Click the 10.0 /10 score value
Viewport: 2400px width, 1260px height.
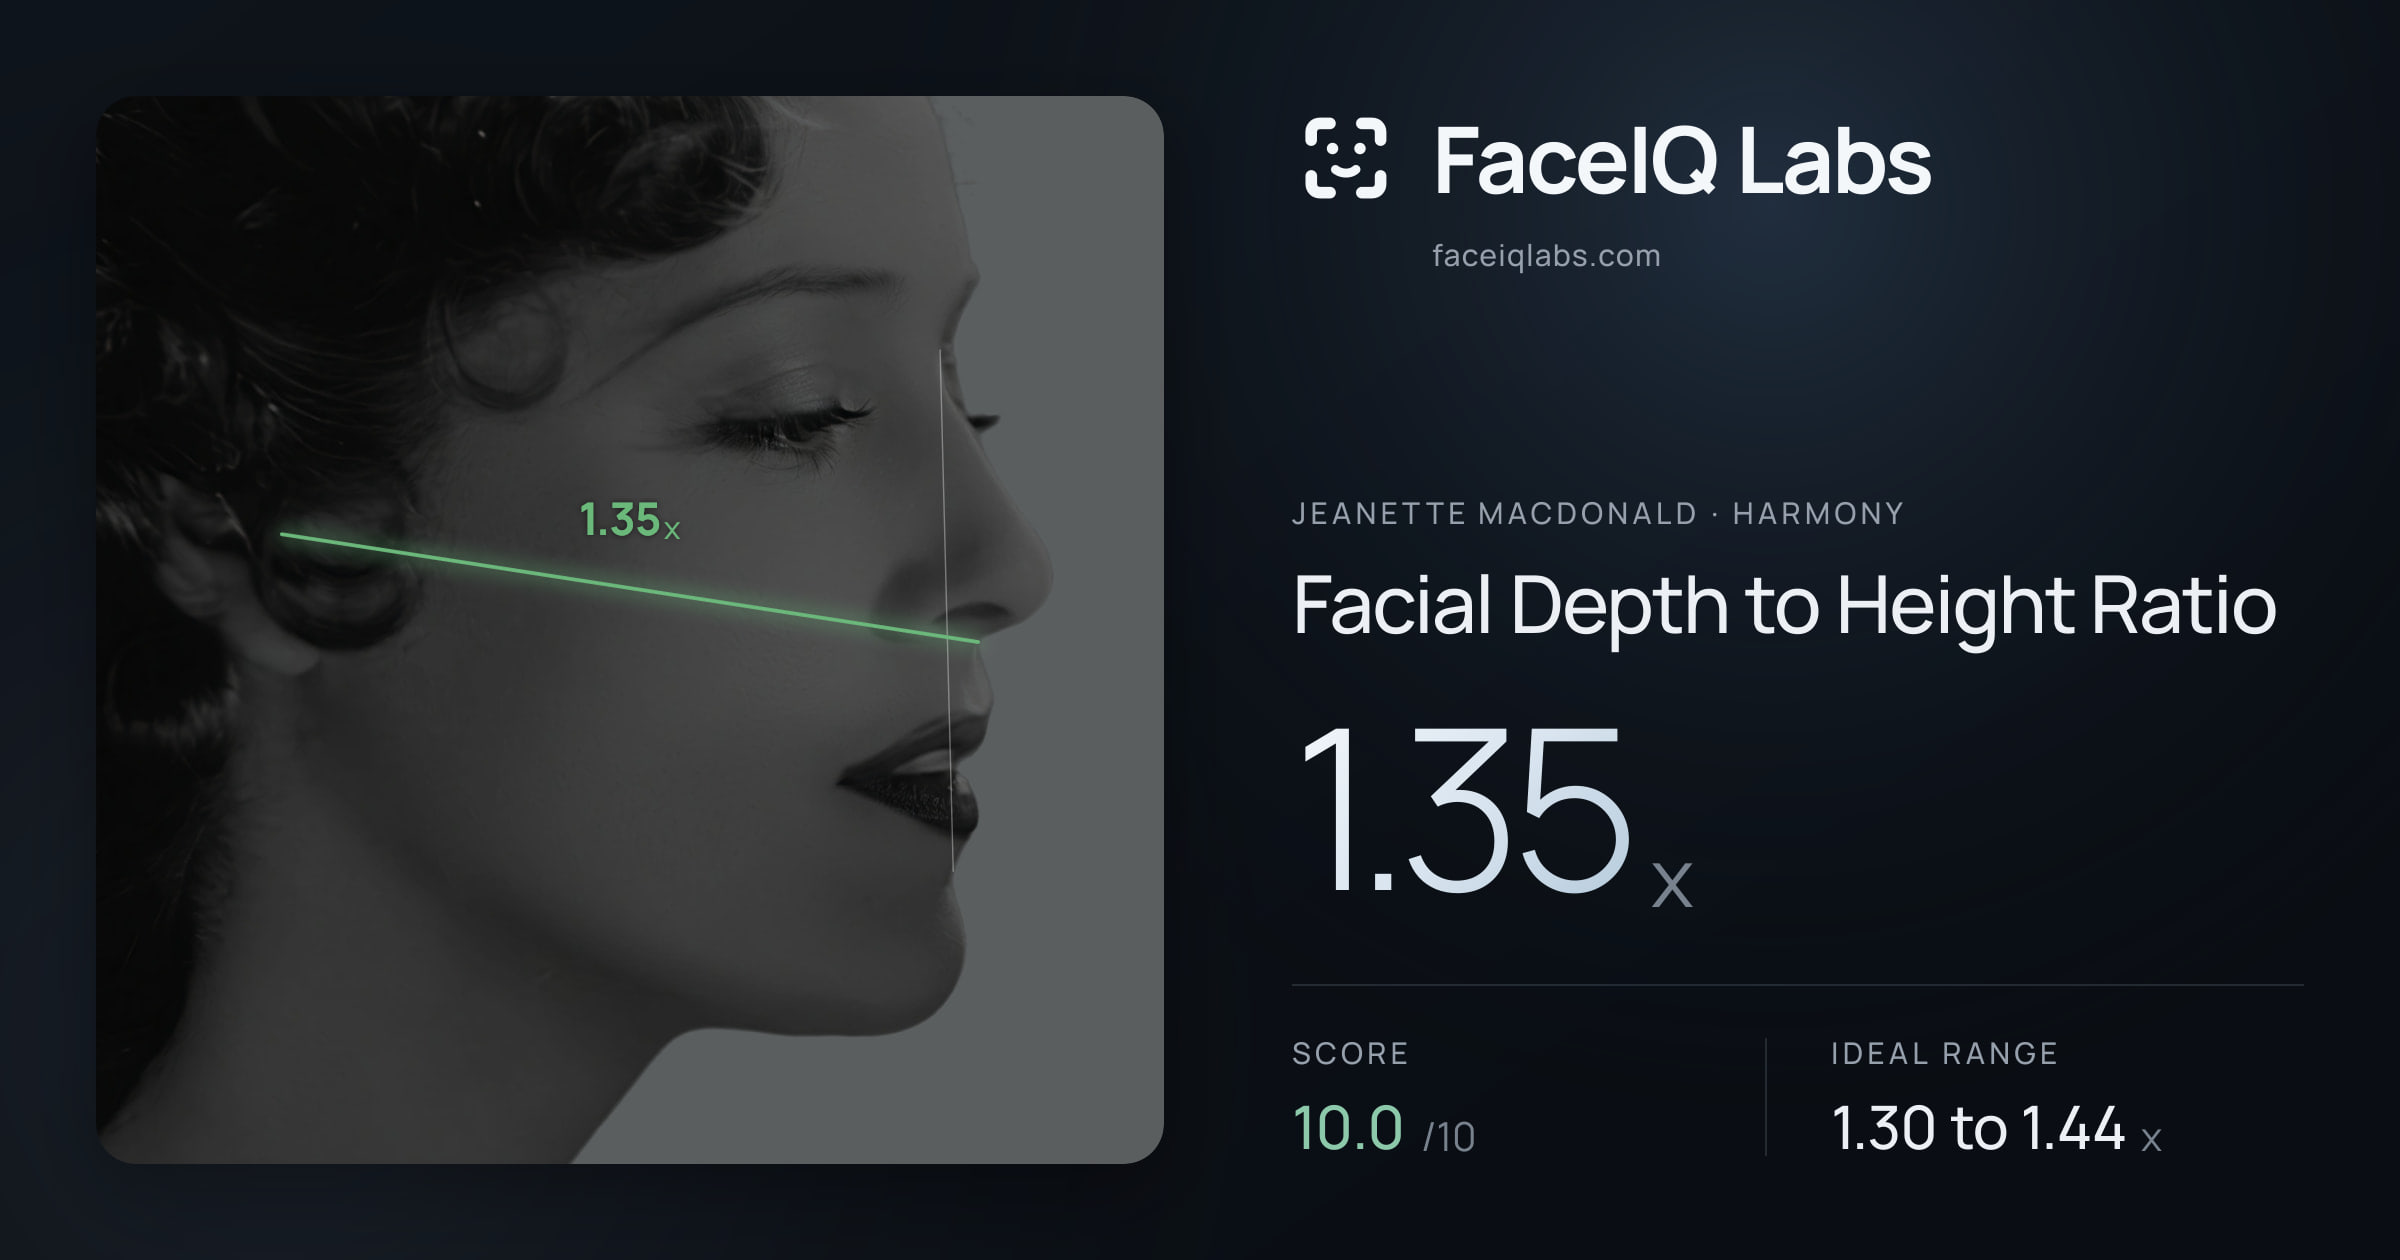point(1384,1129)
